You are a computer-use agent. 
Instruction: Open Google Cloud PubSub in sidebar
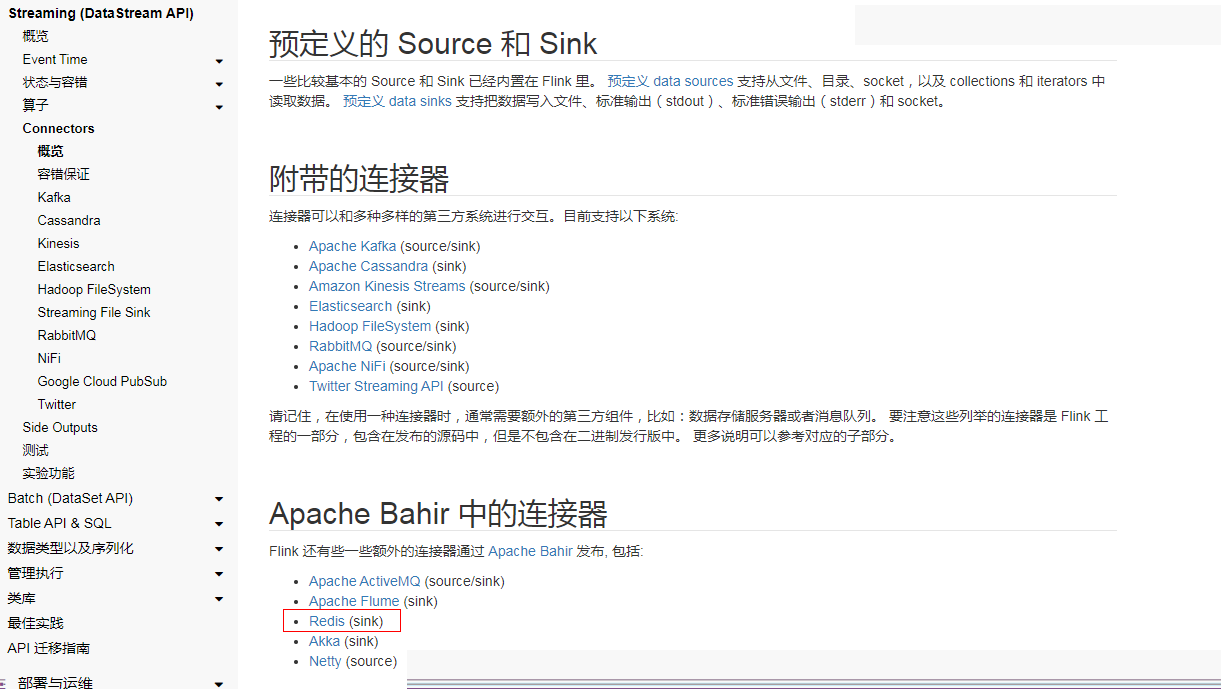click(x=102, y=381)
